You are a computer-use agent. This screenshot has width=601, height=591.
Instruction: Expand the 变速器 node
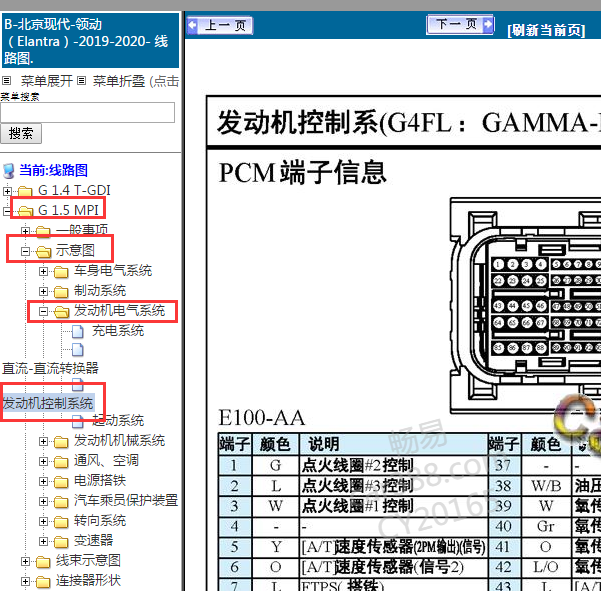[43, 541]
